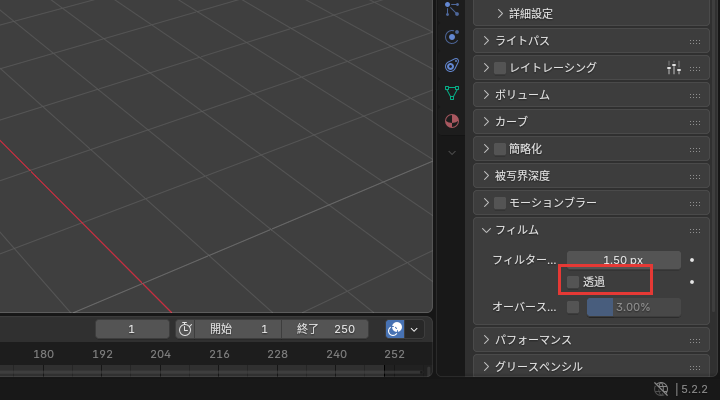Open the Object Constraints properties tab icon

[x=452, y=65]
